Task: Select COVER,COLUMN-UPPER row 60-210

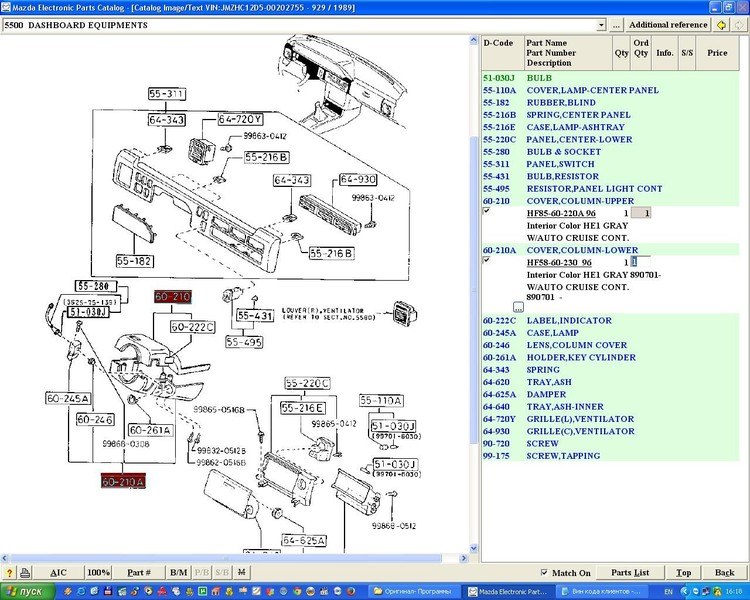Action: (x=610, y=201)
